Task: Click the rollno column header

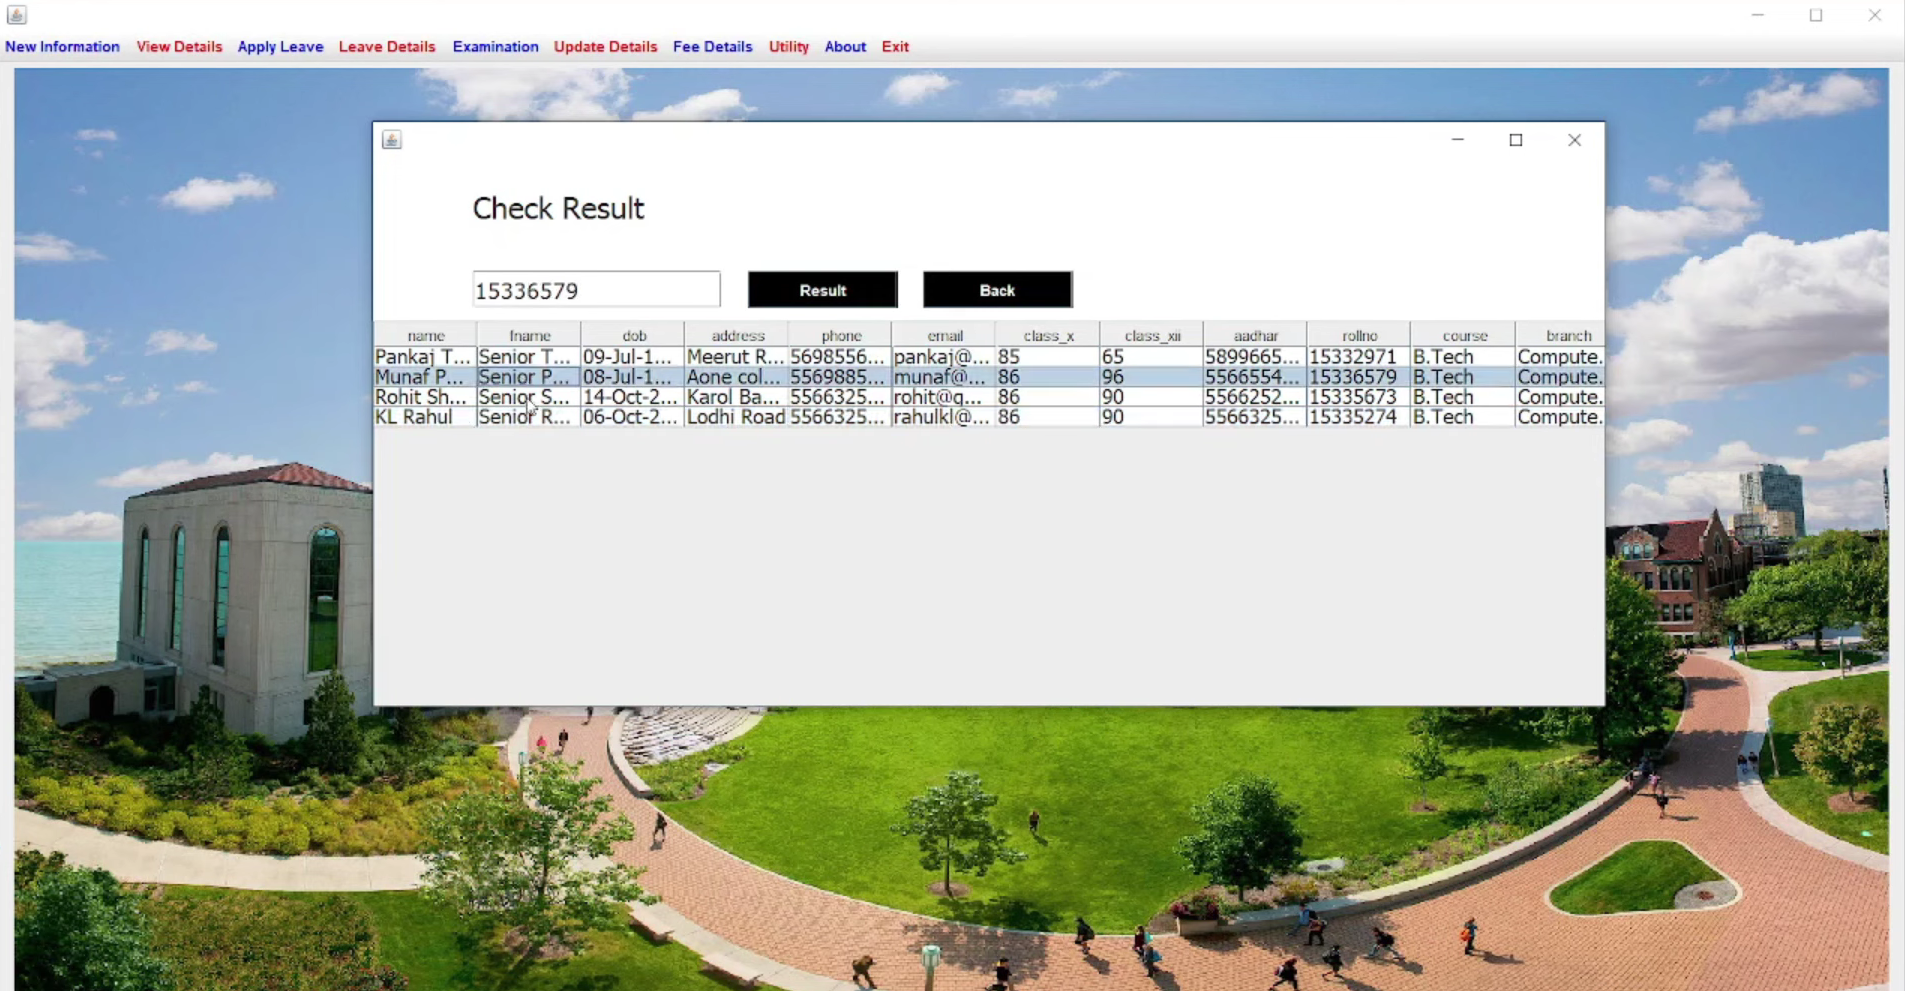Action: [x=1359, y=335]
